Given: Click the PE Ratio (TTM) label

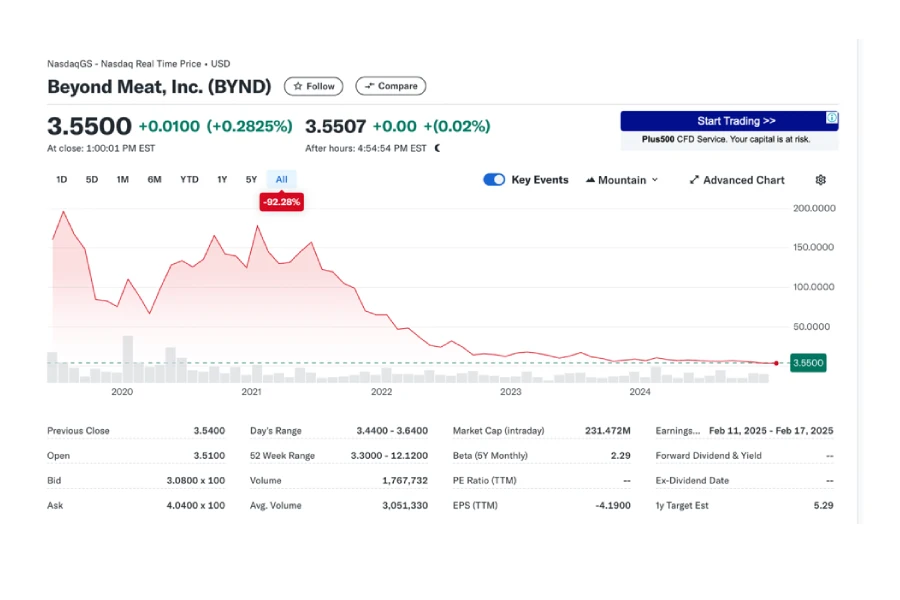Looking at the screenshot, I should coord(484,481).
